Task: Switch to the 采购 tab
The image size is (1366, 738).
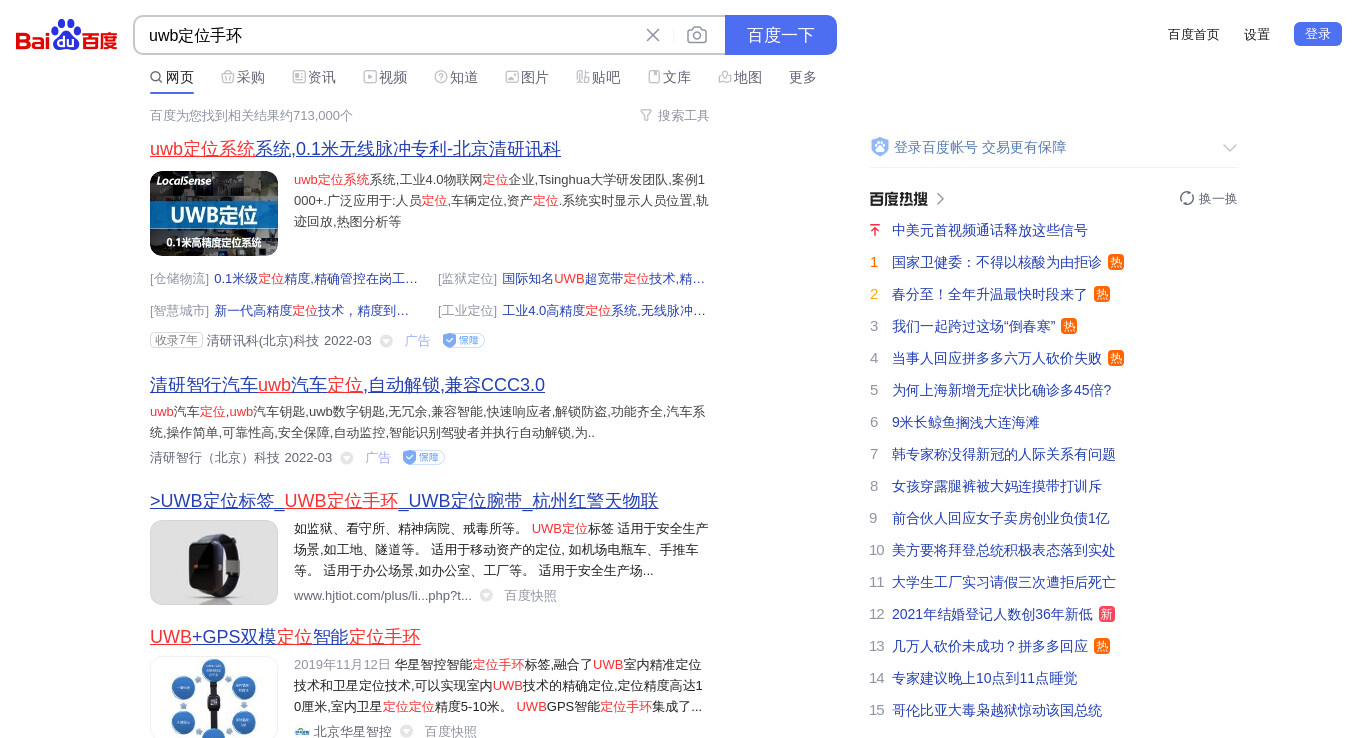Action: (243, 77)
